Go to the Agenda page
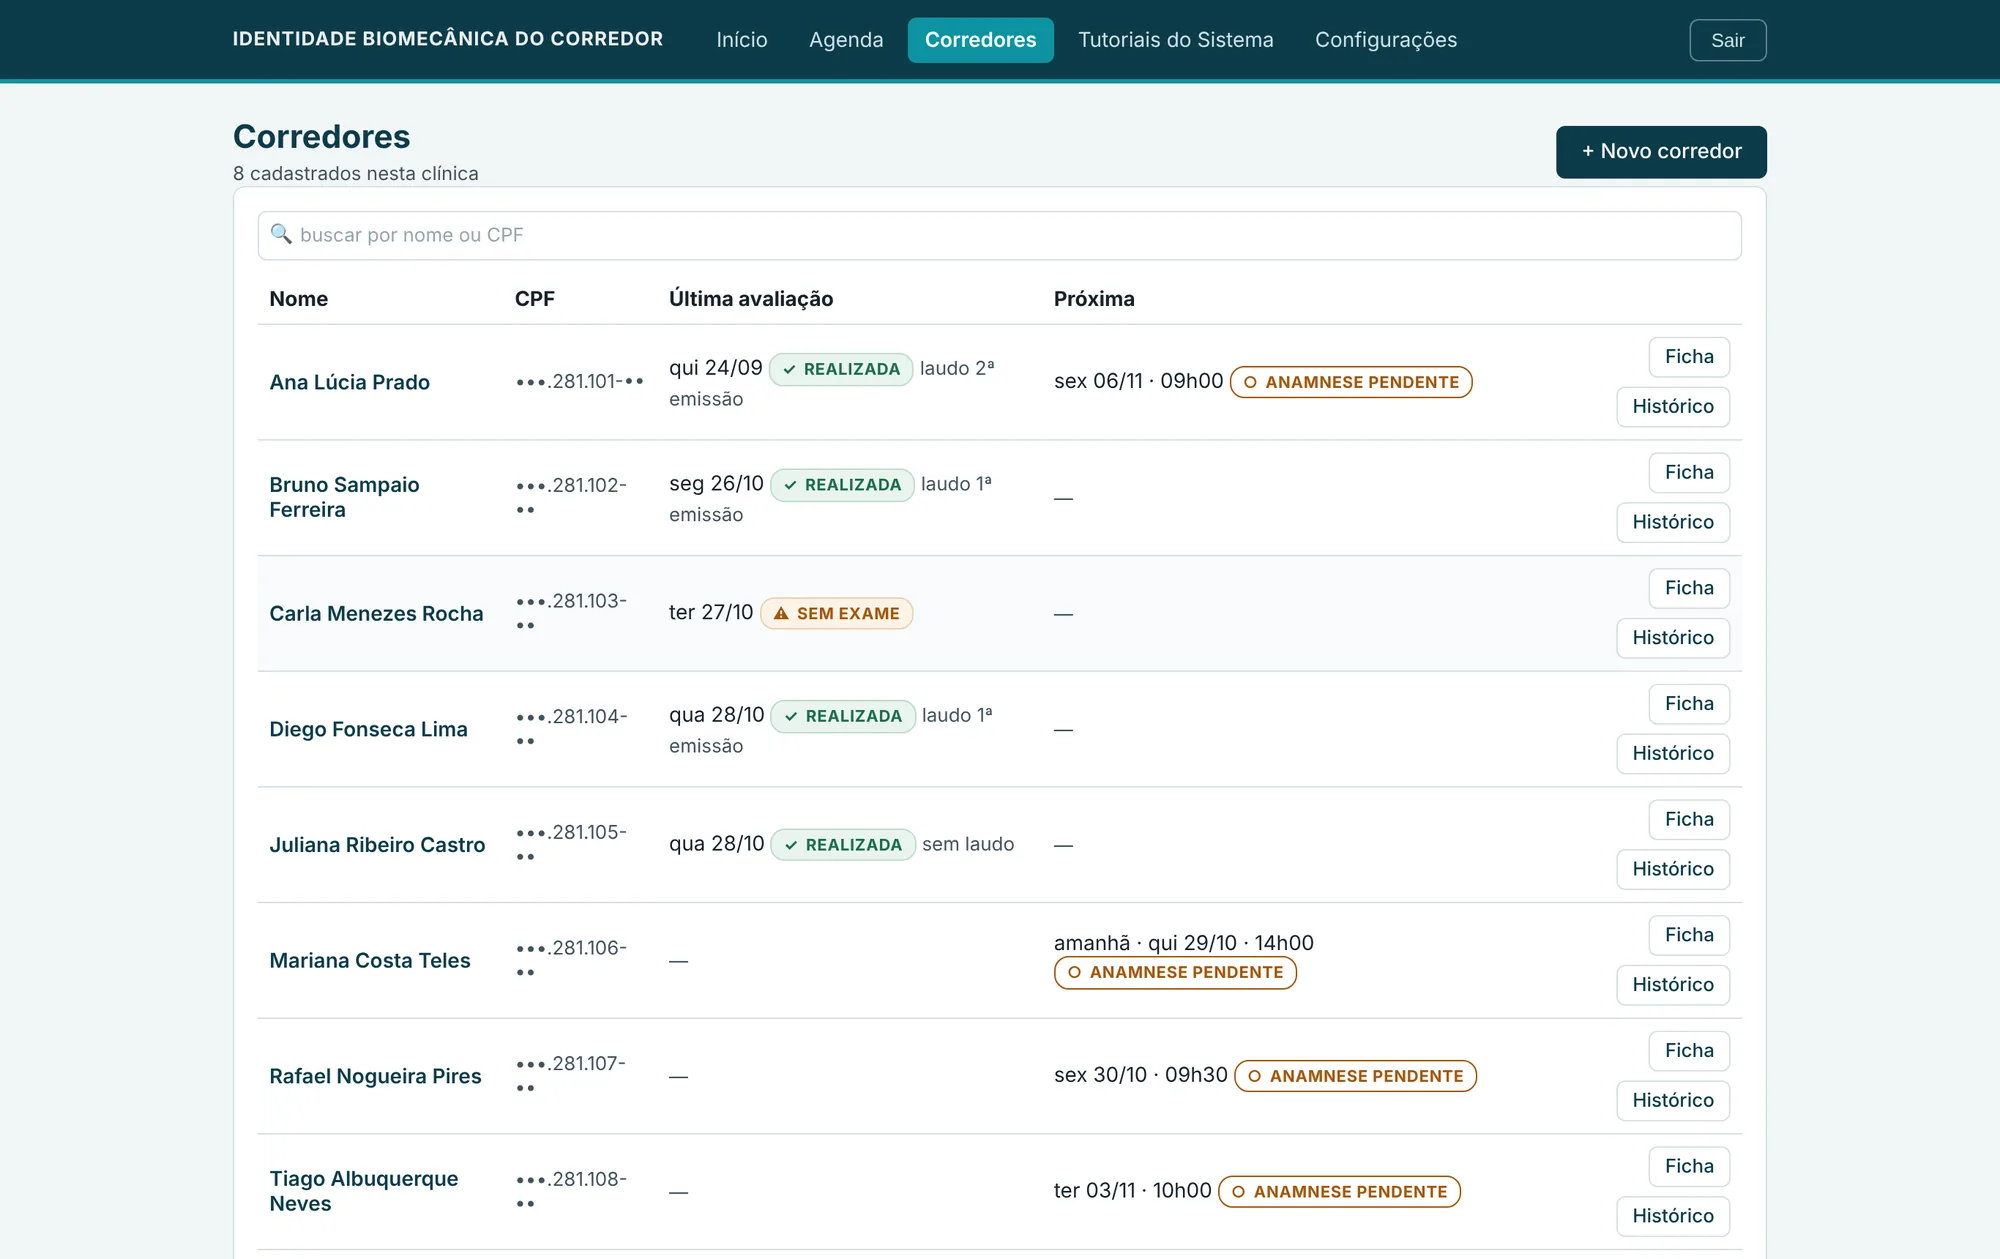This screenshot has height=1259, width=2000. (846, 40)
